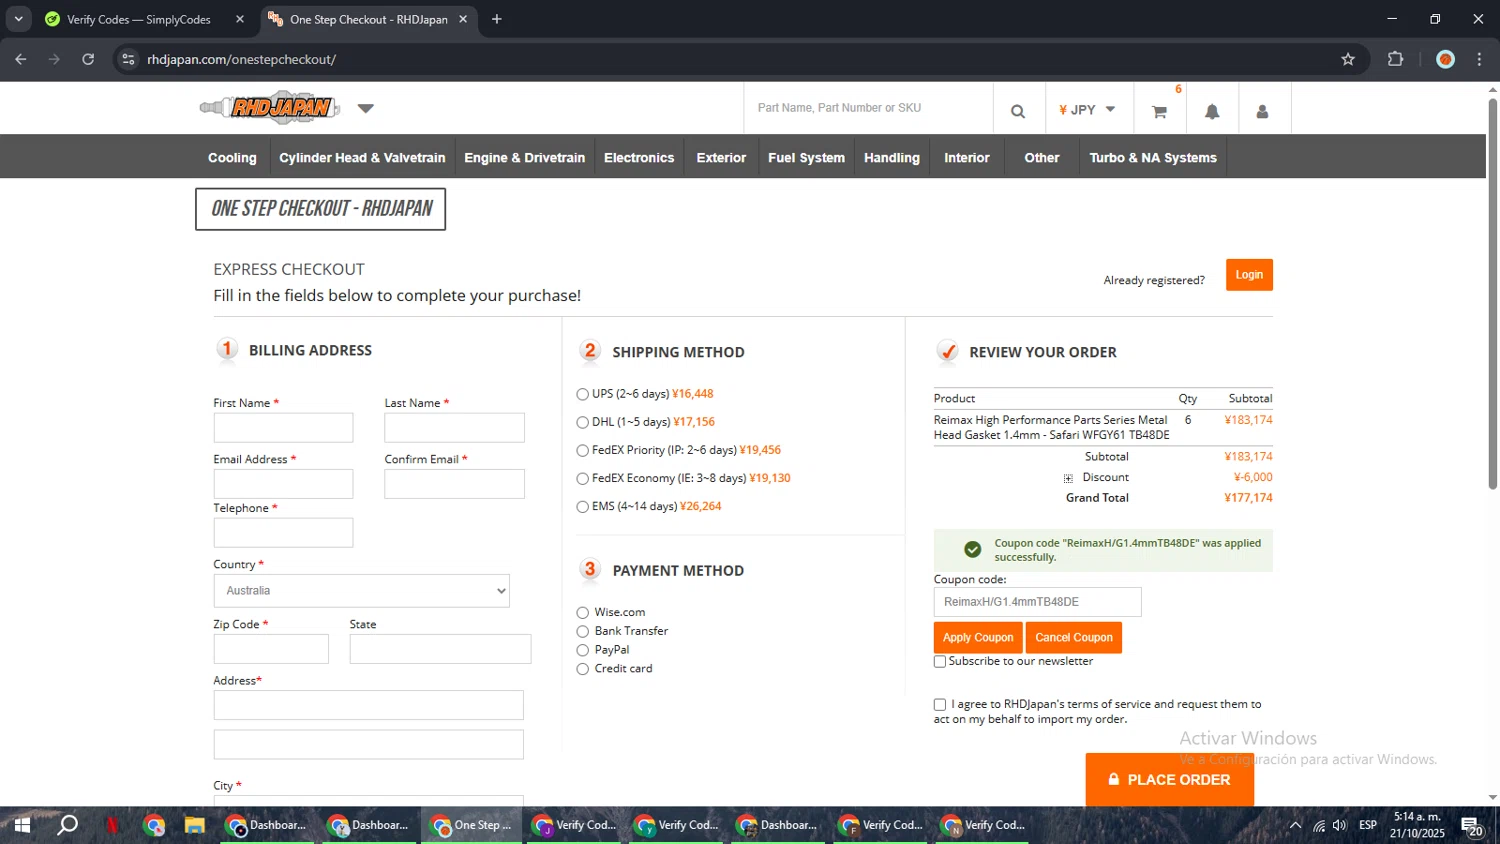The image size is (1500, 844).
Task: Open the Handling menu
Action: pos(892,158)
